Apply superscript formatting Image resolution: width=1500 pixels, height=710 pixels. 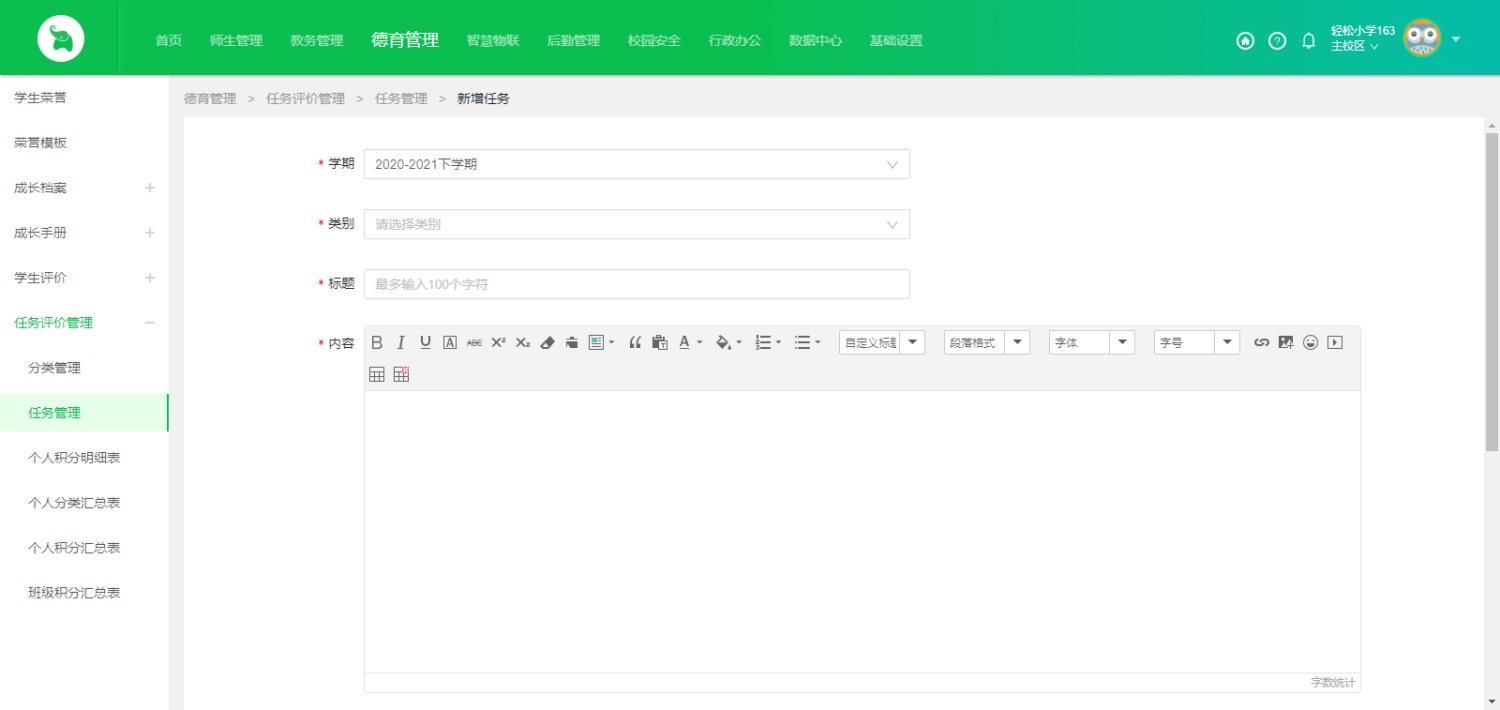coord(498,342)
